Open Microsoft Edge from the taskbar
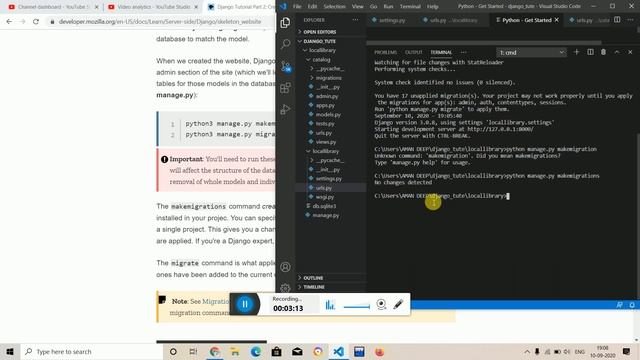Viewport: 640px width, 360px height. (x=256, y=351)
